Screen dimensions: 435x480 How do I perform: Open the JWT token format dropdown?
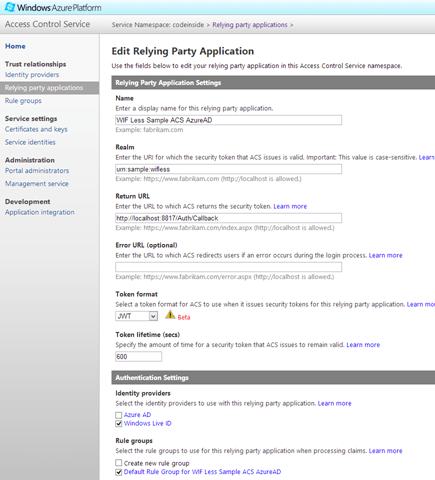pos(136,316)
